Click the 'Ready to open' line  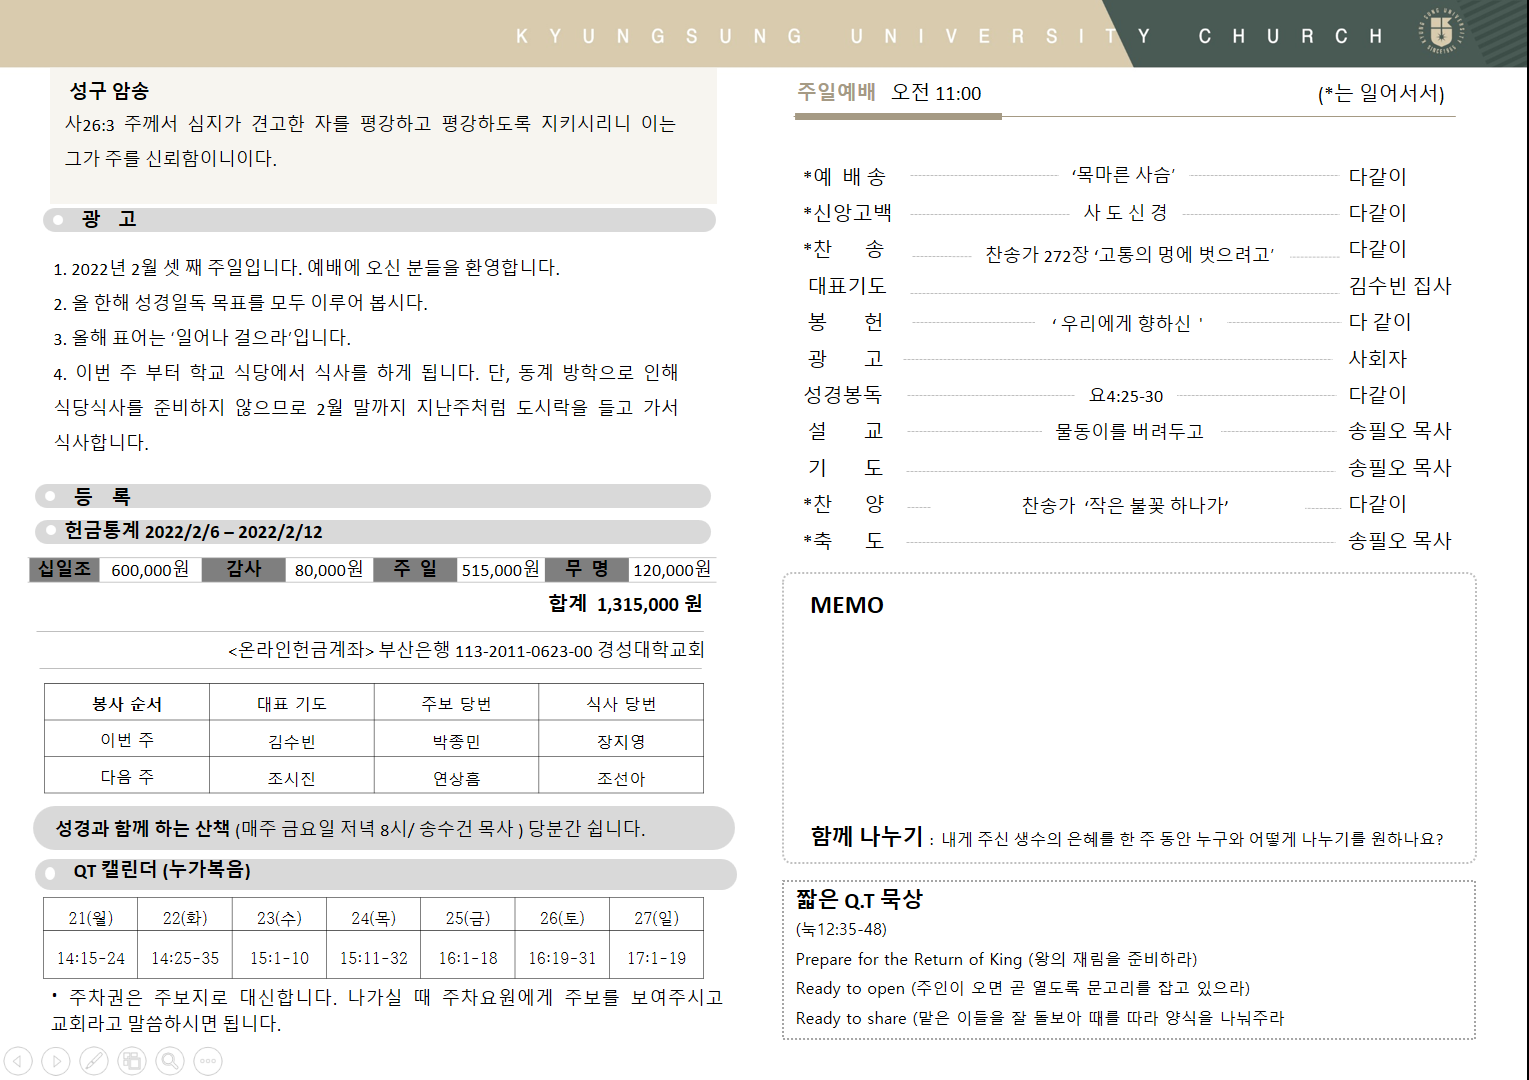1023,988
